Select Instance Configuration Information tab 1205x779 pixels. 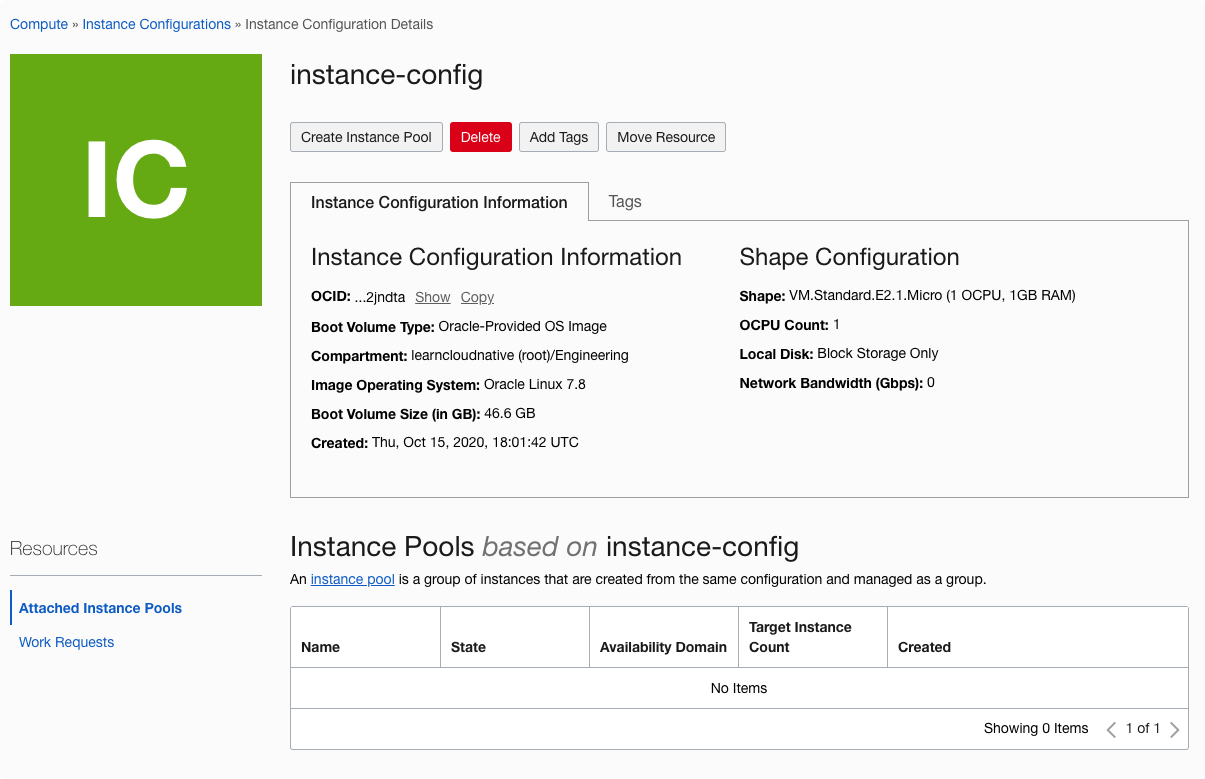[x=439, y=202]
